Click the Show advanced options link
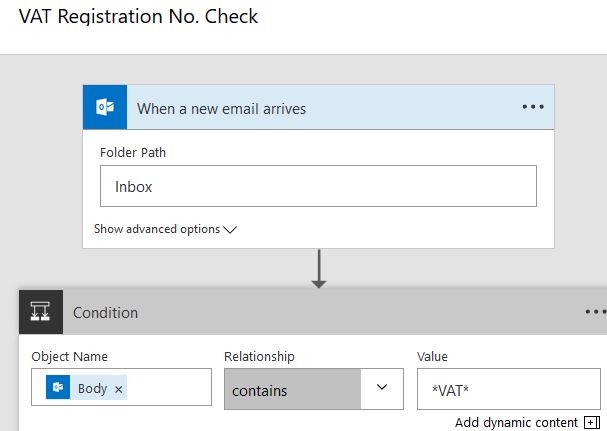607x431 pixels. pyautogui.click(x=157, y=229)
